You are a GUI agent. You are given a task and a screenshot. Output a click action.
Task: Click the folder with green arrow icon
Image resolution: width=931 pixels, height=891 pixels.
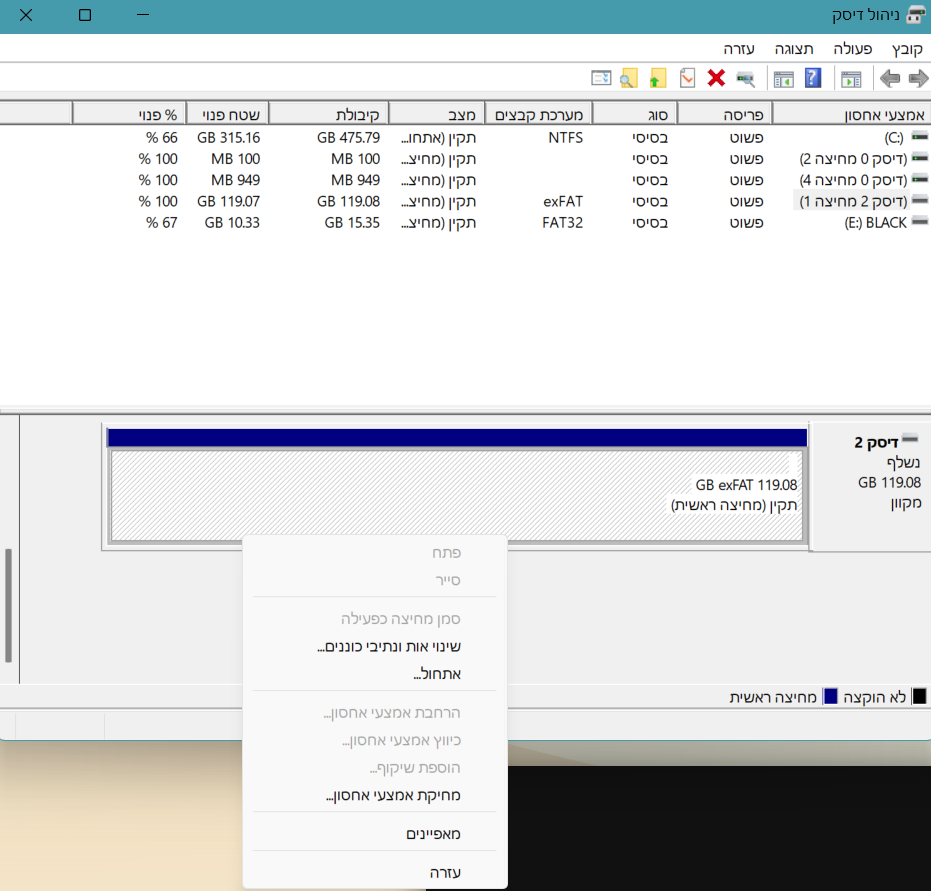click(657, 78)
